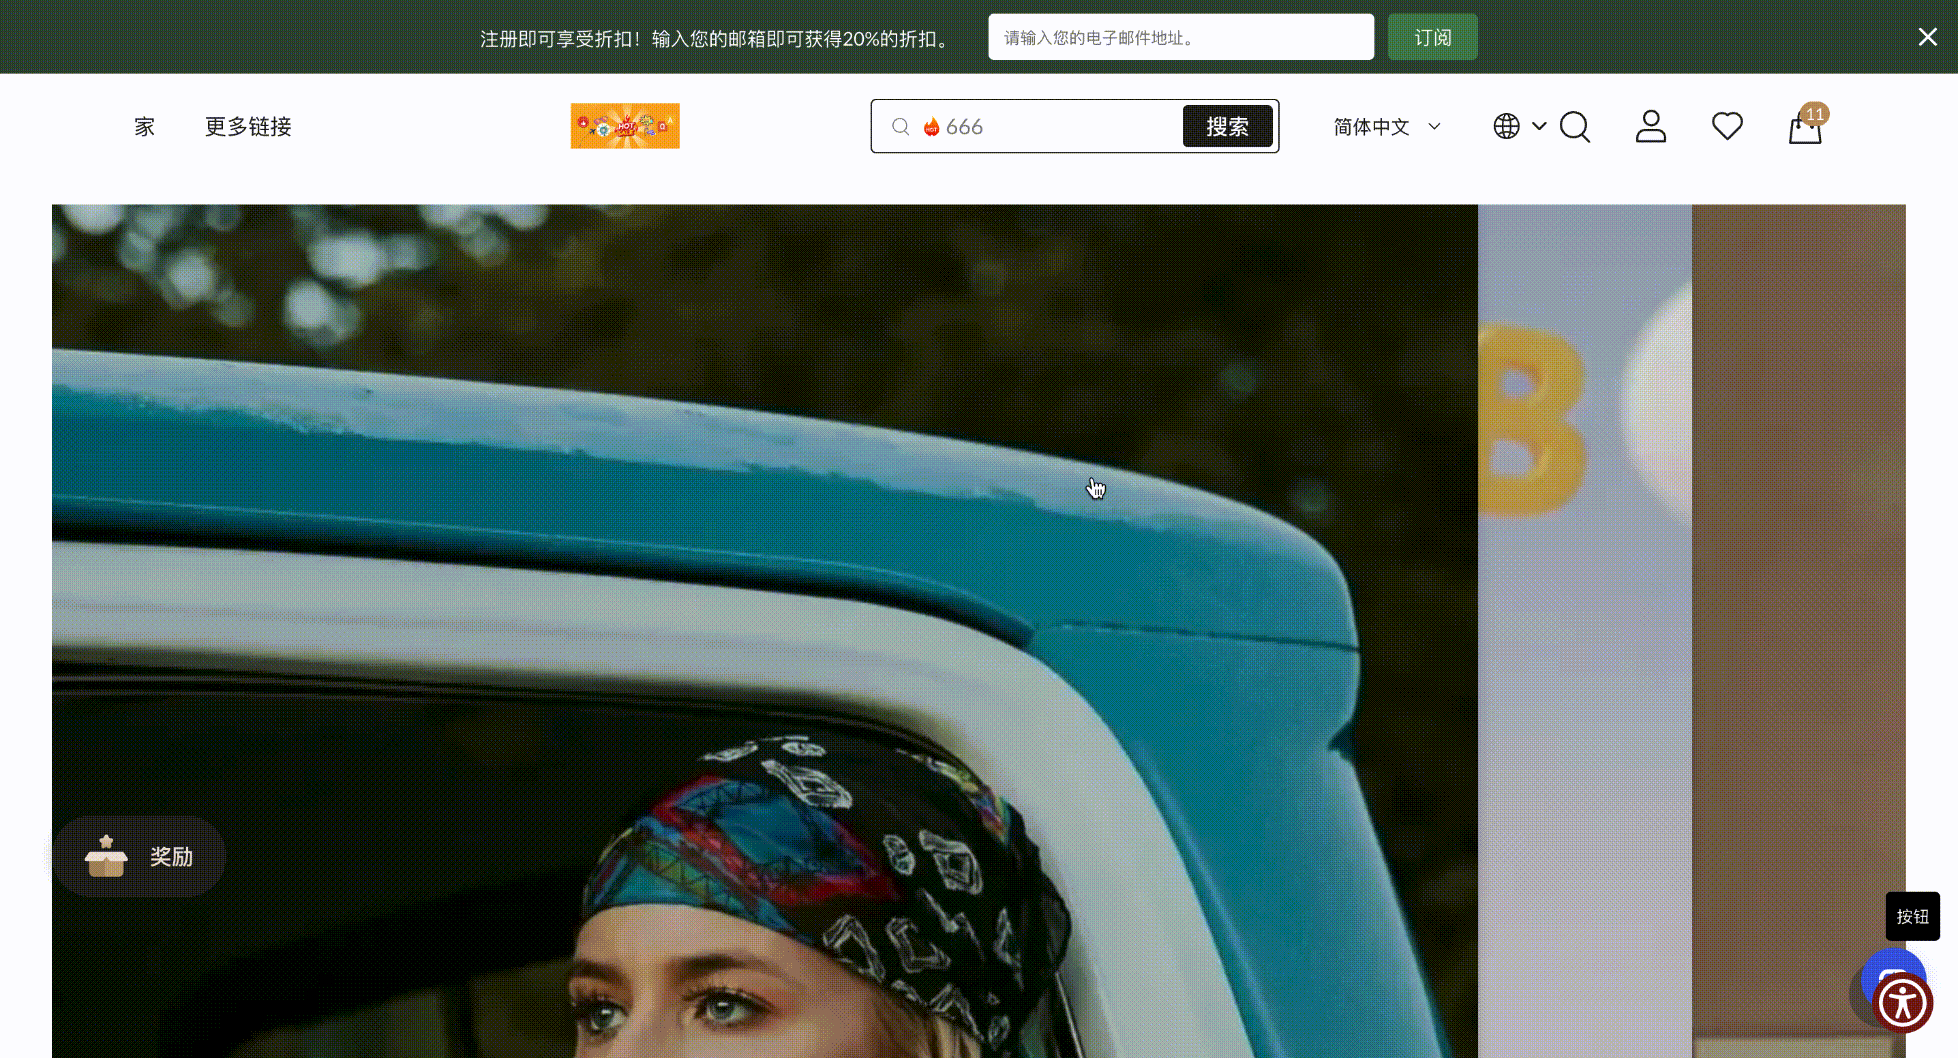The image size is (1958, 1058).
Task: Open the accessibility options icon
Action: pos(1902,1003)
